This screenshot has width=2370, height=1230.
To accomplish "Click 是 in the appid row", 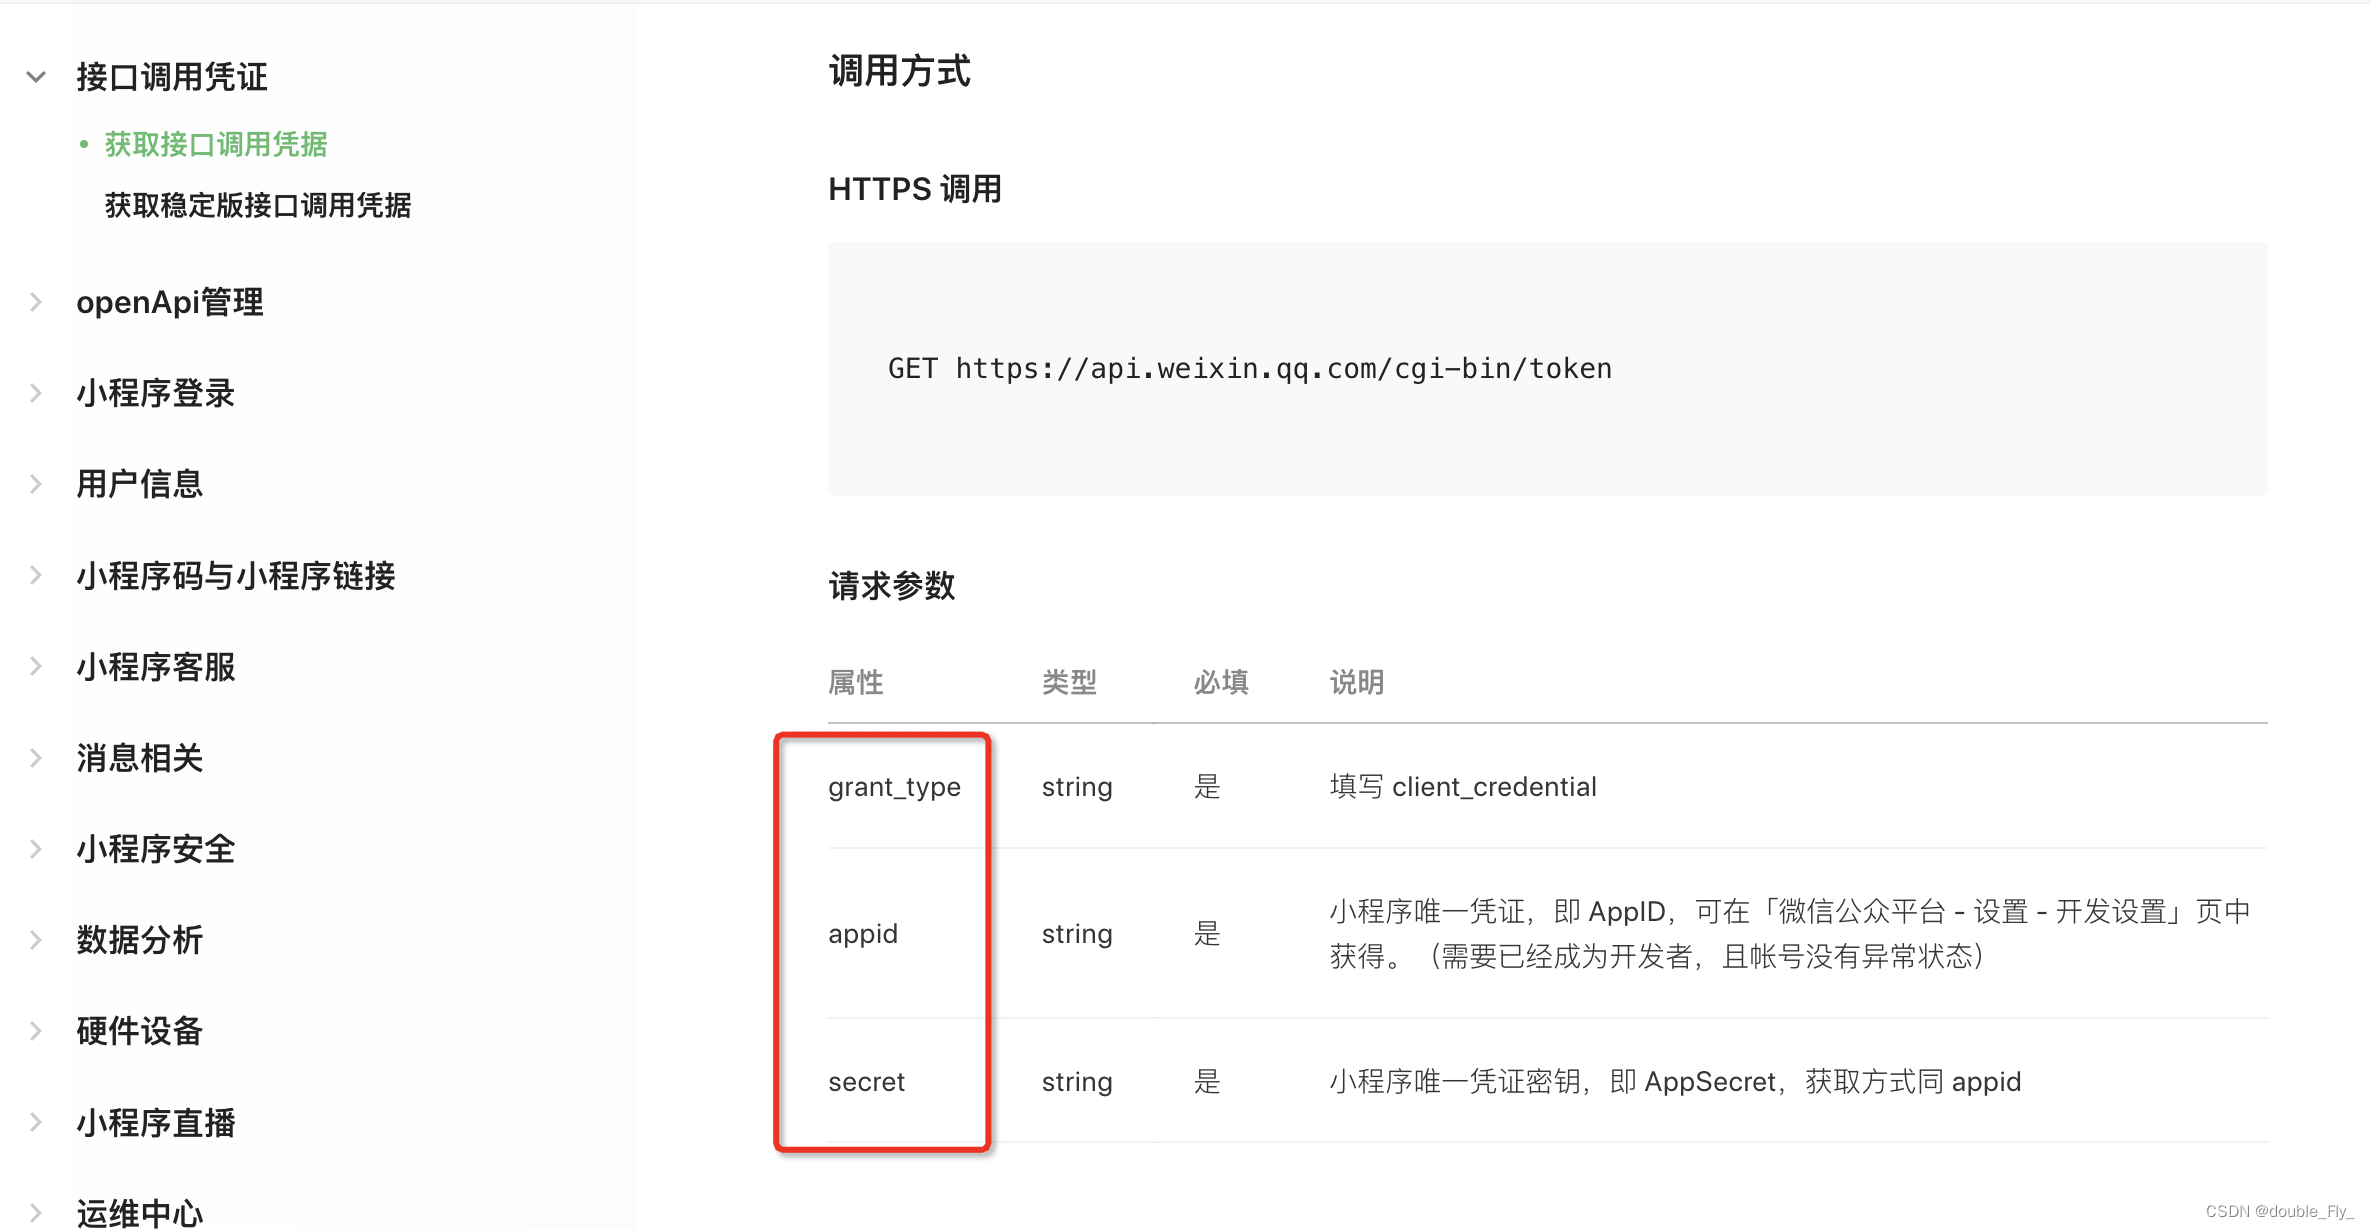I will click(x=1207, y=934).
